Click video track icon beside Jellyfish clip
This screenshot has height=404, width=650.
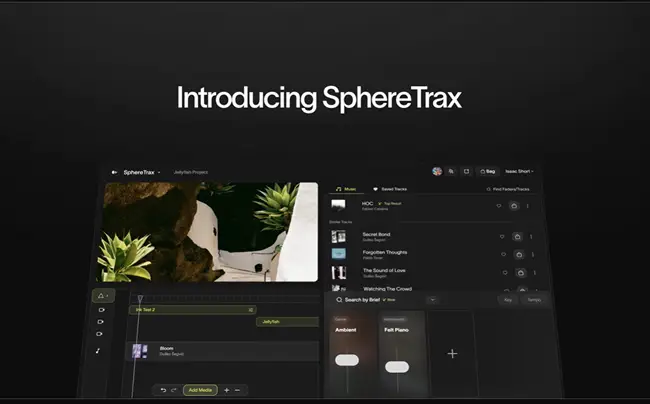click(x=100, y=322)
